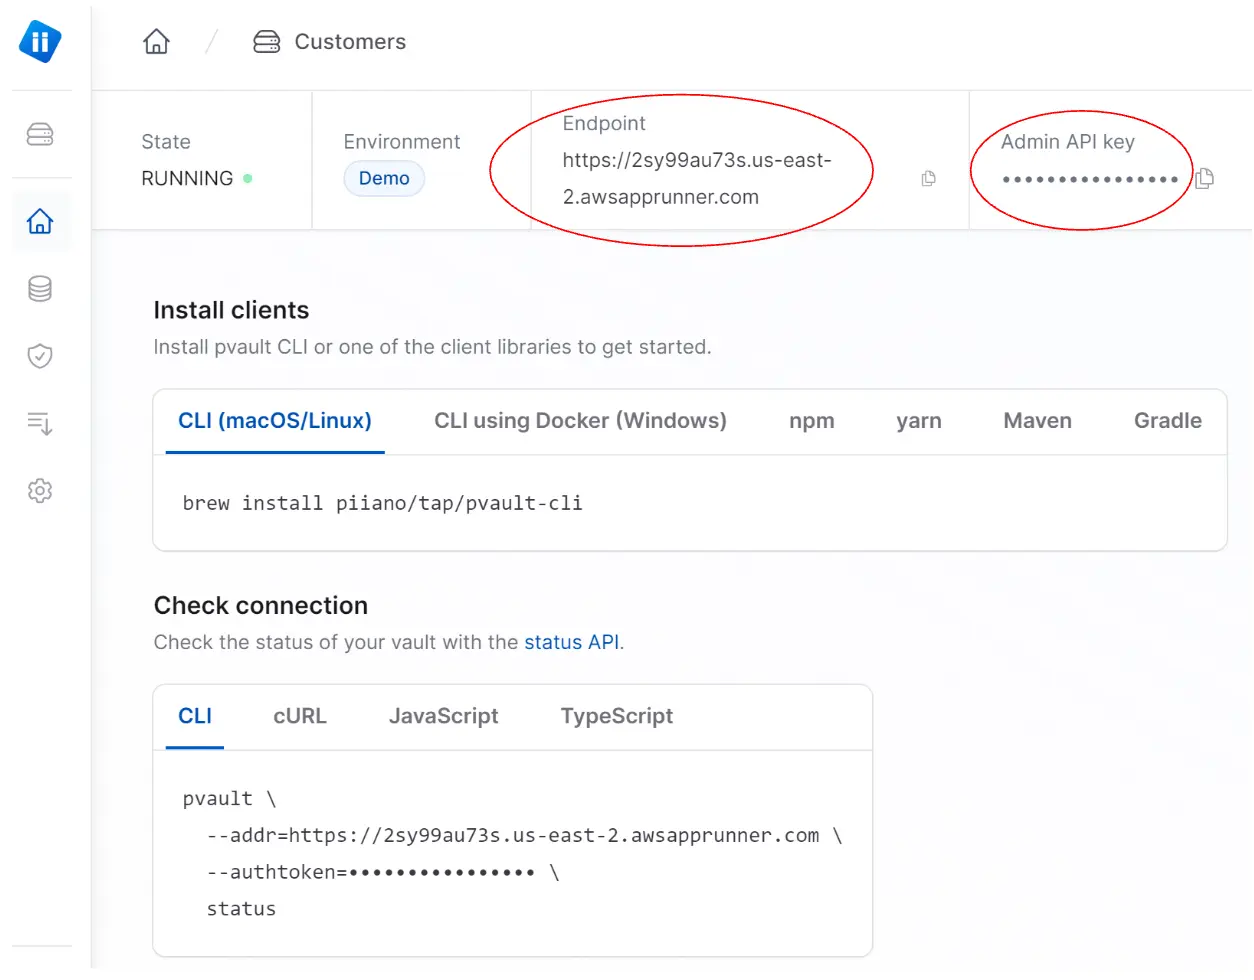Viewport: 1254px width, 980px height.
Task: Open the status API documentation link
Action: (x=571, y=642)
